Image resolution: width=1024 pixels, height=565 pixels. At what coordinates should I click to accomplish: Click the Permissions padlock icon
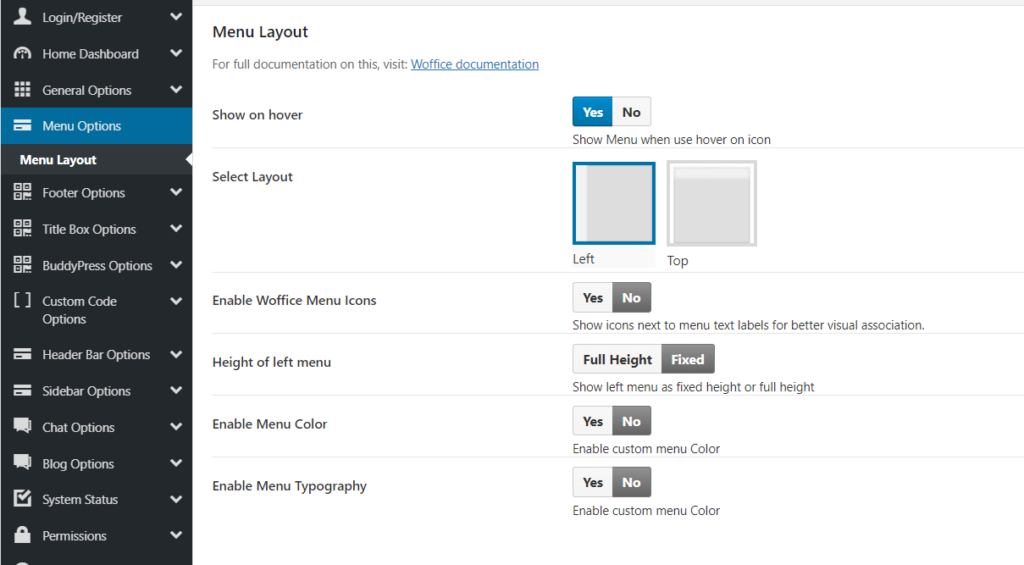(x=22, y=535)
